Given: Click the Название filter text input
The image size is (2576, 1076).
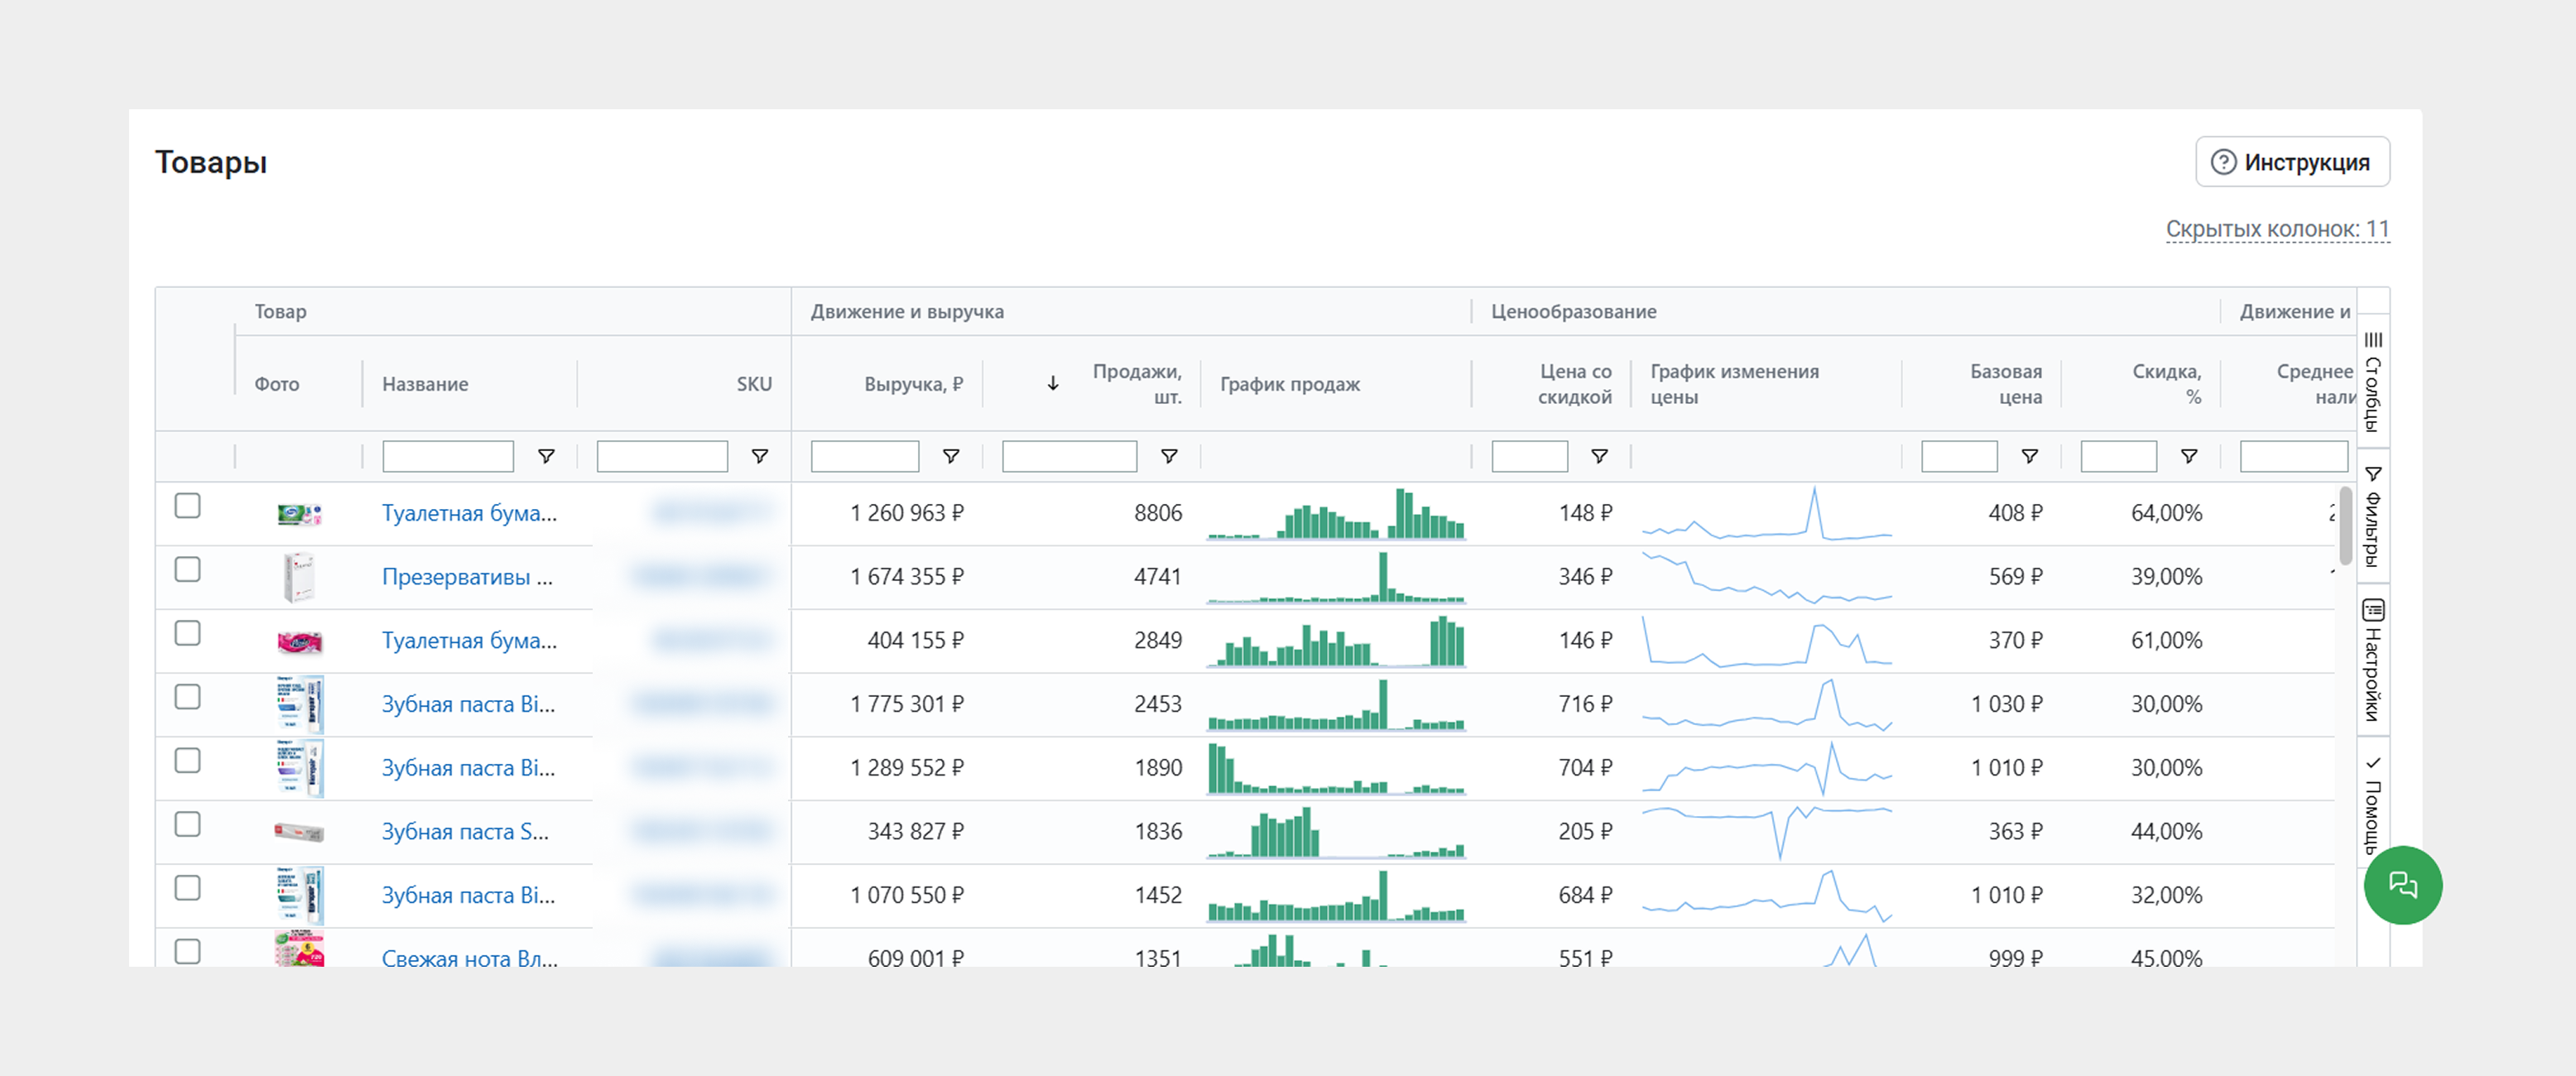Looking at the screenshot, I should pyautogui.click(x=448, y=456).
